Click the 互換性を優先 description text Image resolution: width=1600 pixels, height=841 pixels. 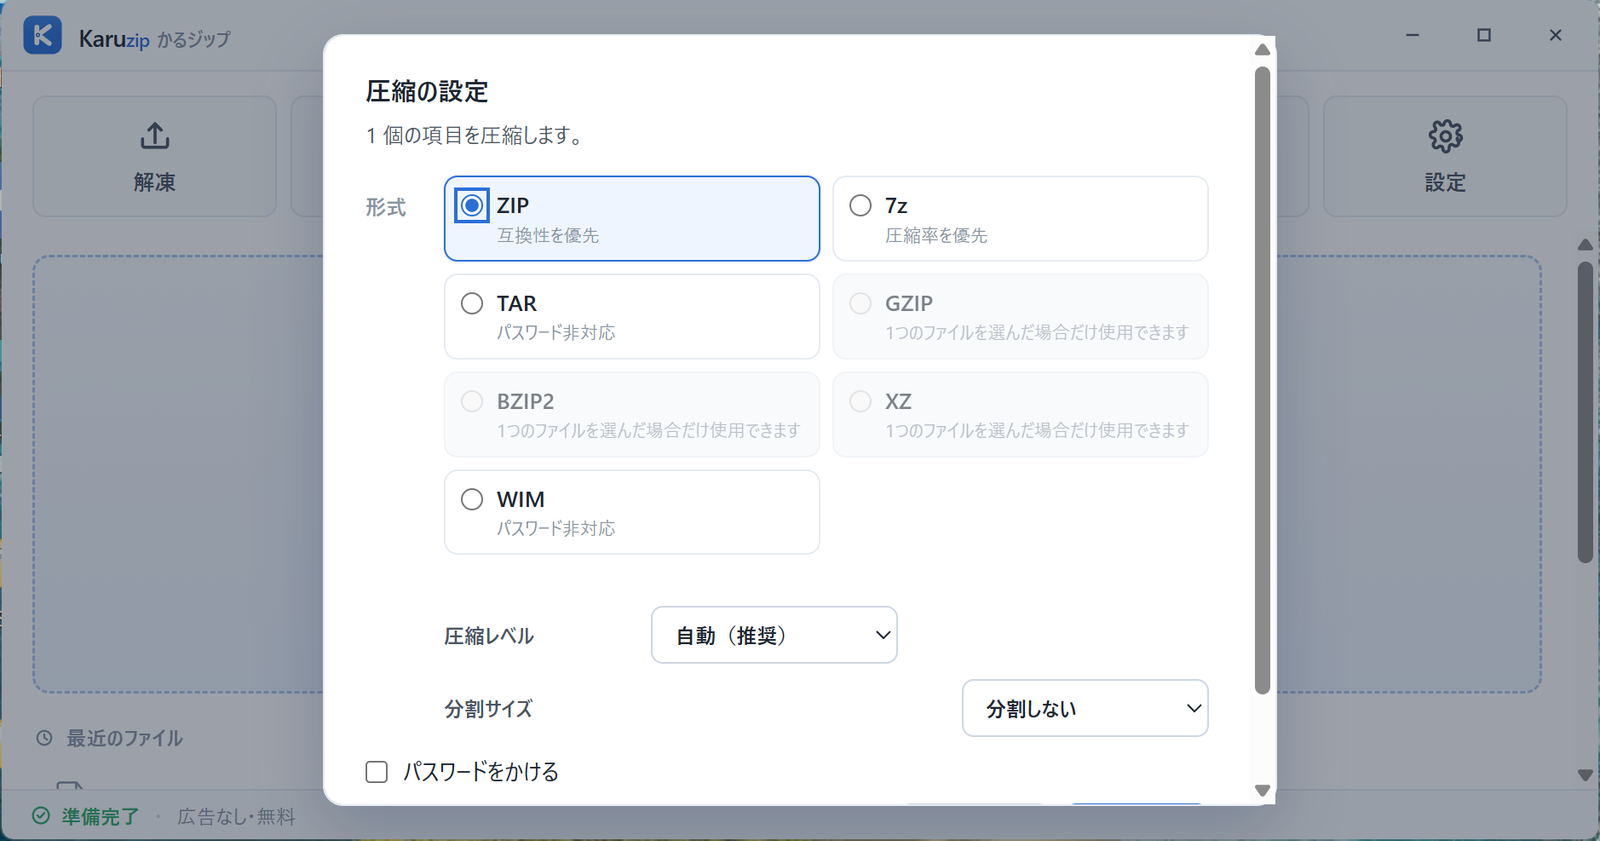pyautogui.click(x=548, y=235)
